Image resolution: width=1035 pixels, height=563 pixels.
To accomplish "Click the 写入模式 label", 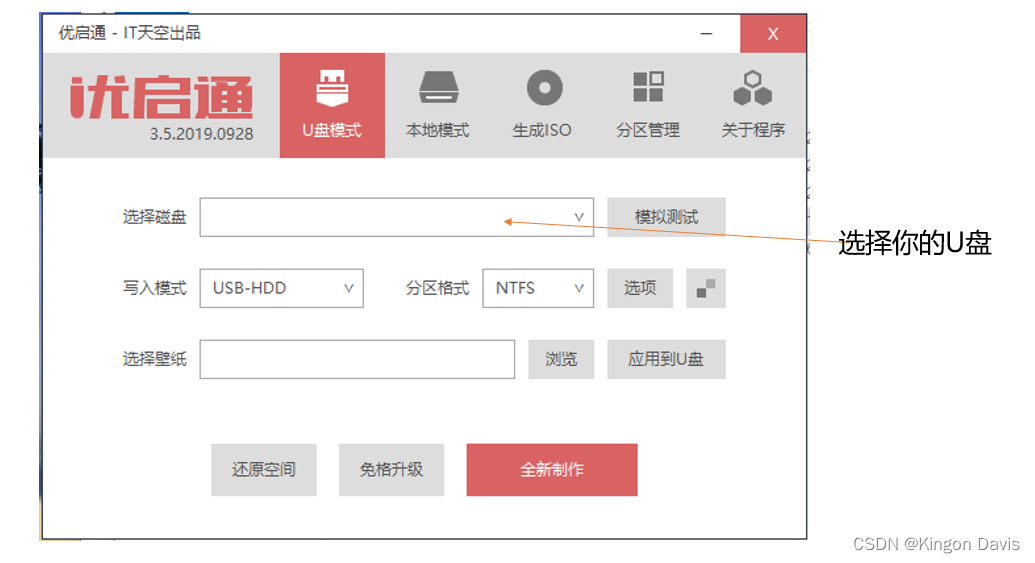I will coord(154,288).
